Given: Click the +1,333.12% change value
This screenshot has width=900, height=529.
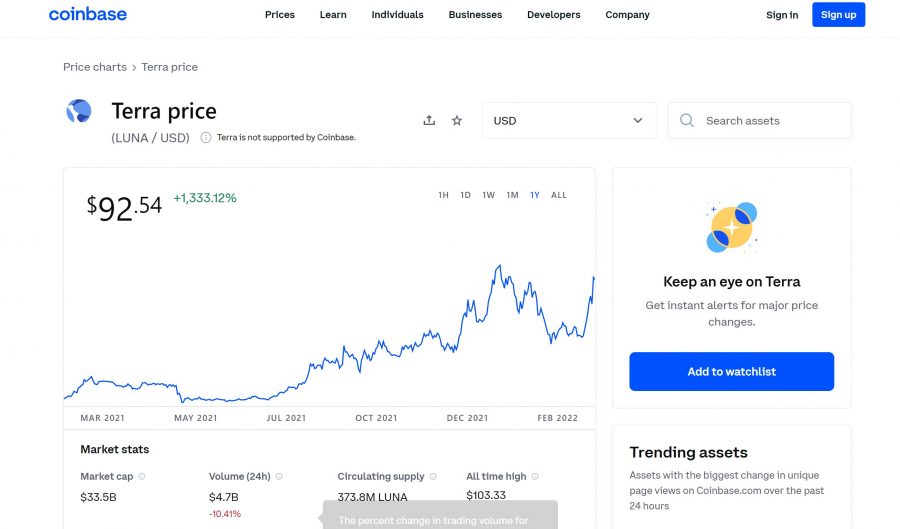Looking at the screenshot, I should tap(205, 198).
